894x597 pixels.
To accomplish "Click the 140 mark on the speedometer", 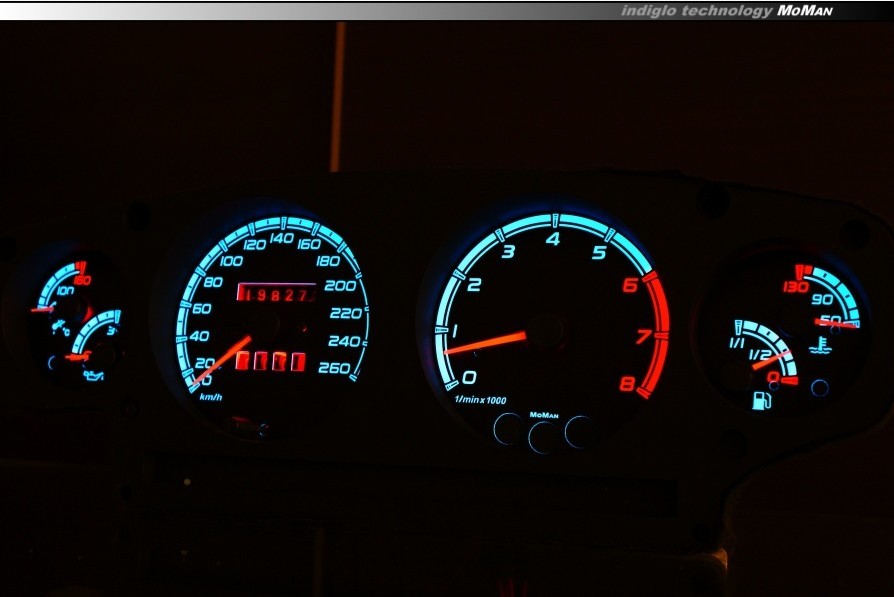I will click(x=281, y=238).
